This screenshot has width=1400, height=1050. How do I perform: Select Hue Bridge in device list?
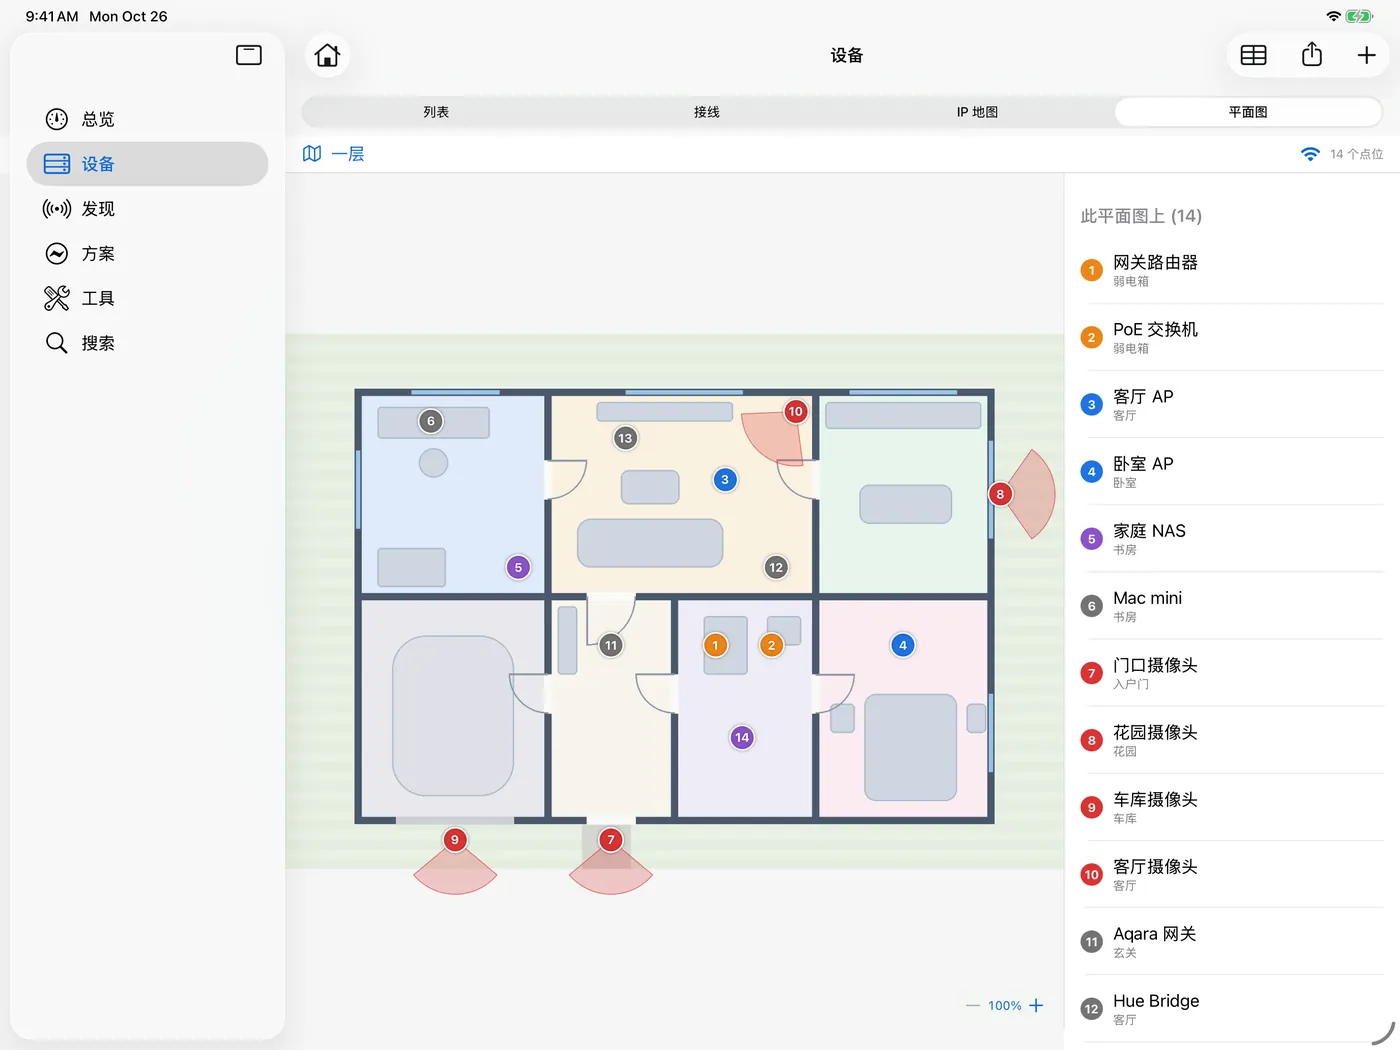pyautogui.click(x=1232, y=1008)
